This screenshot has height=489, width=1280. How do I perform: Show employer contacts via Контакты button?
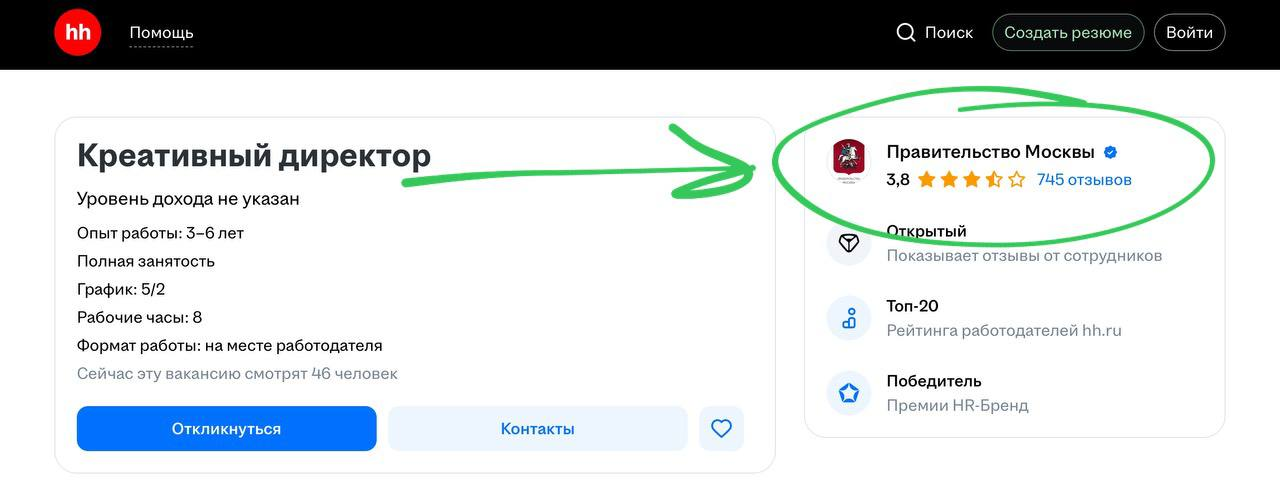(x=537, y=429)
